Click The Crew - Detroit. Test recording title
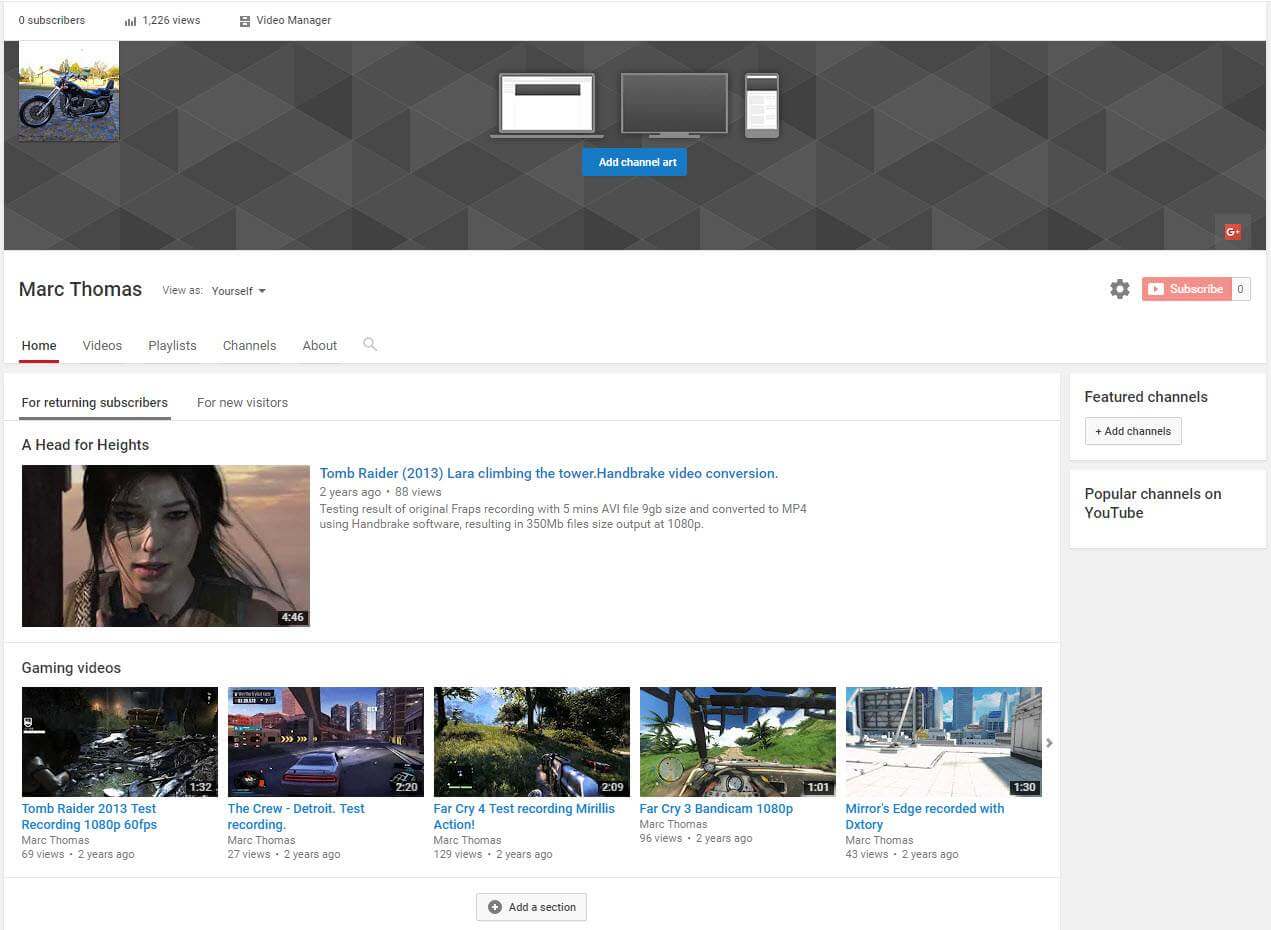This screenshot has width=1271, height=930. [296, 816]
